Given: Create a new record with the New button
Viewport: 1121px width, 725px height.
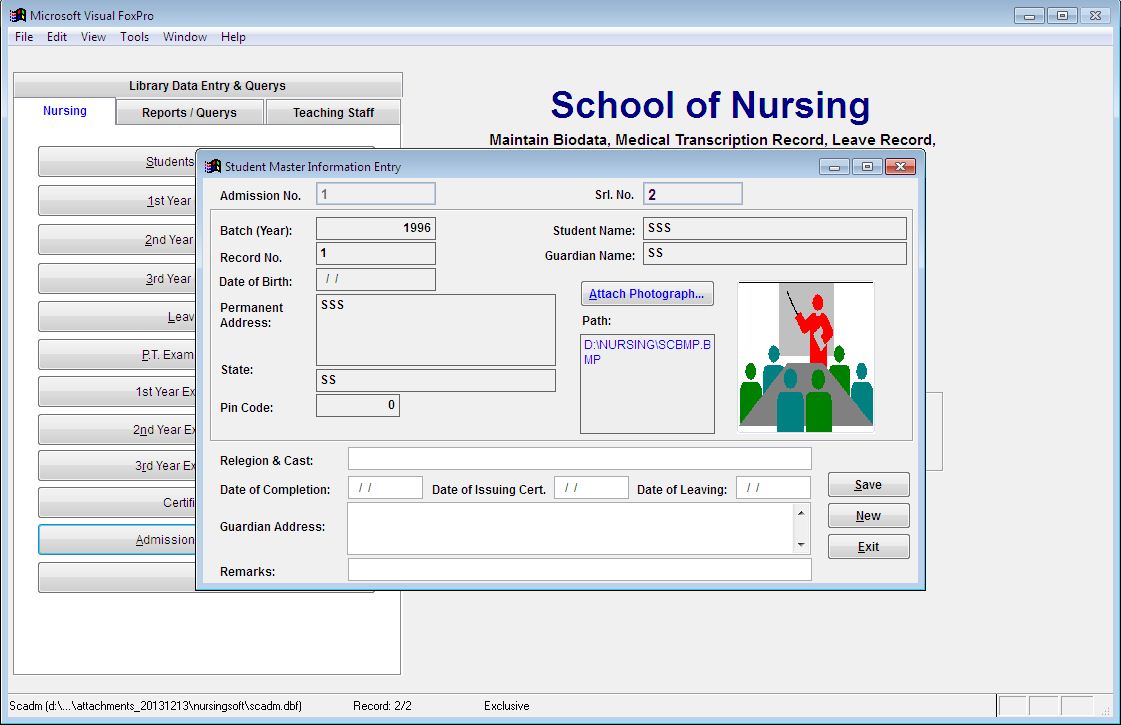Looking at the screenshot, I should [867, 515].
